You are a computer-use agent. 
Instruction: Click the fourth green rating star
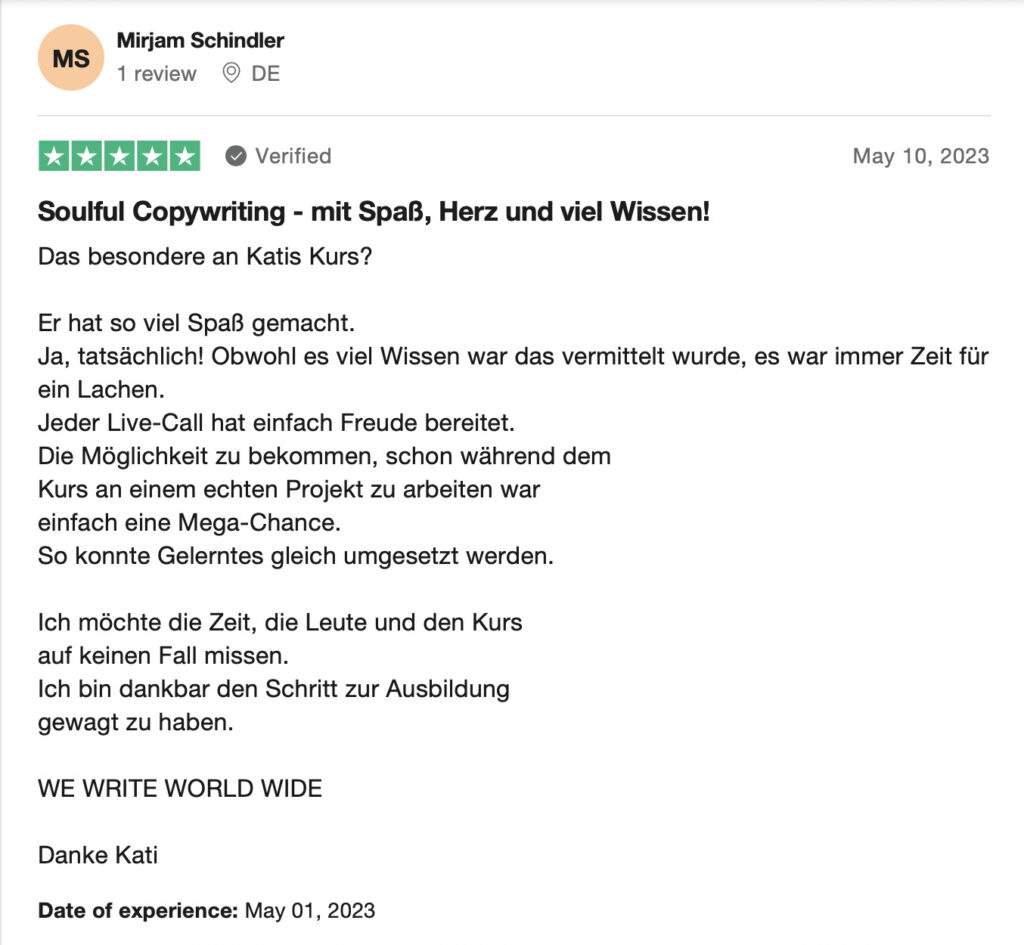(152, 156)
